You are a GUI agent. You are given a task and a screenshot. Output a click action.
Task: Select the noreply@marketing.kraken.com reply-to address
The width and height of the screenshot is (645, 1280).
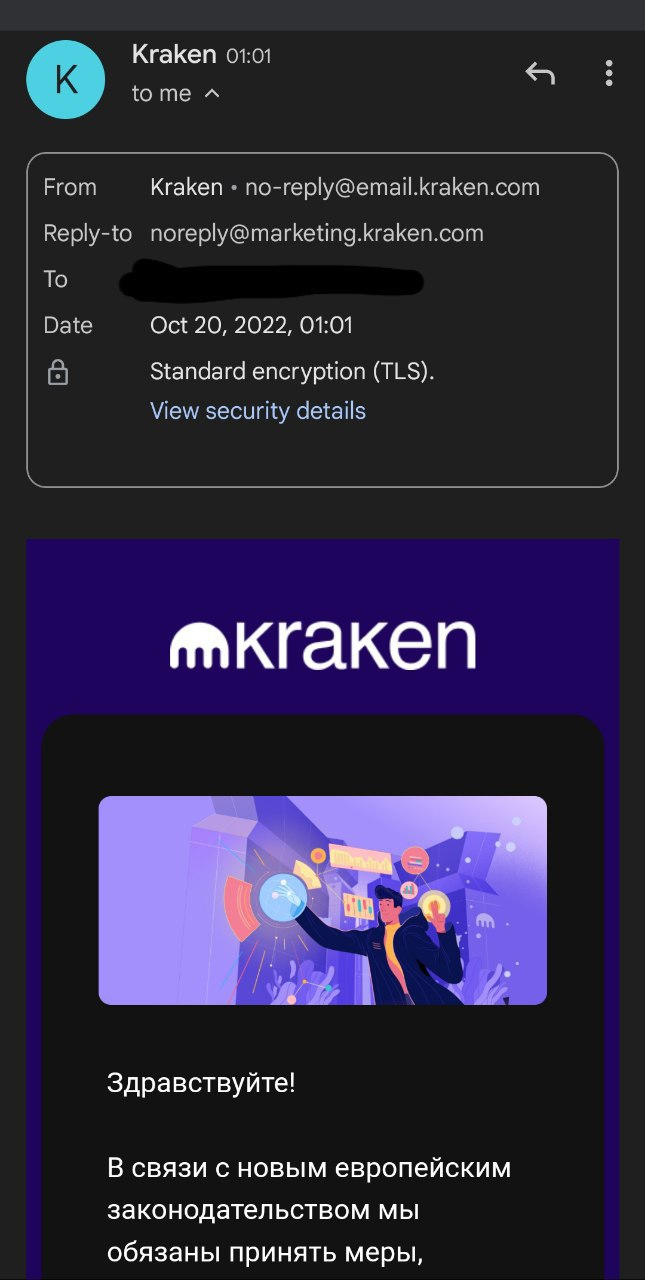point(317,233)
